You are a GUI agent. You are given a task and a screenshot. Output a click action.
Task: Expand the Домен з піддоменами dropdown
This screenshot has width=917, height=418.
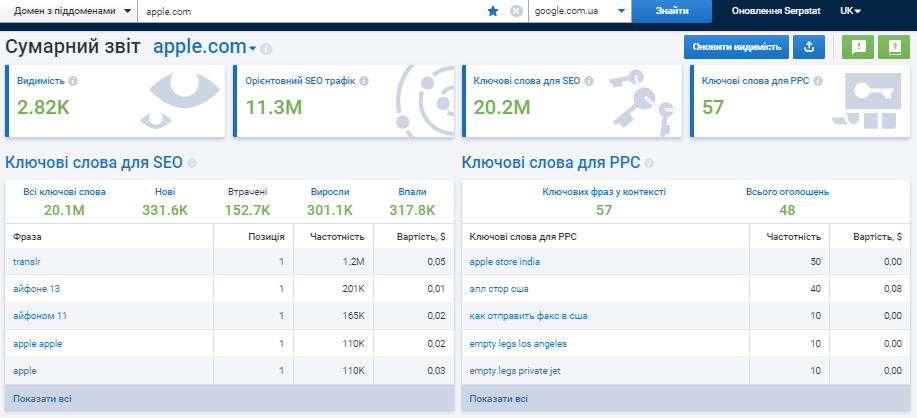click(x=69, y=11)
